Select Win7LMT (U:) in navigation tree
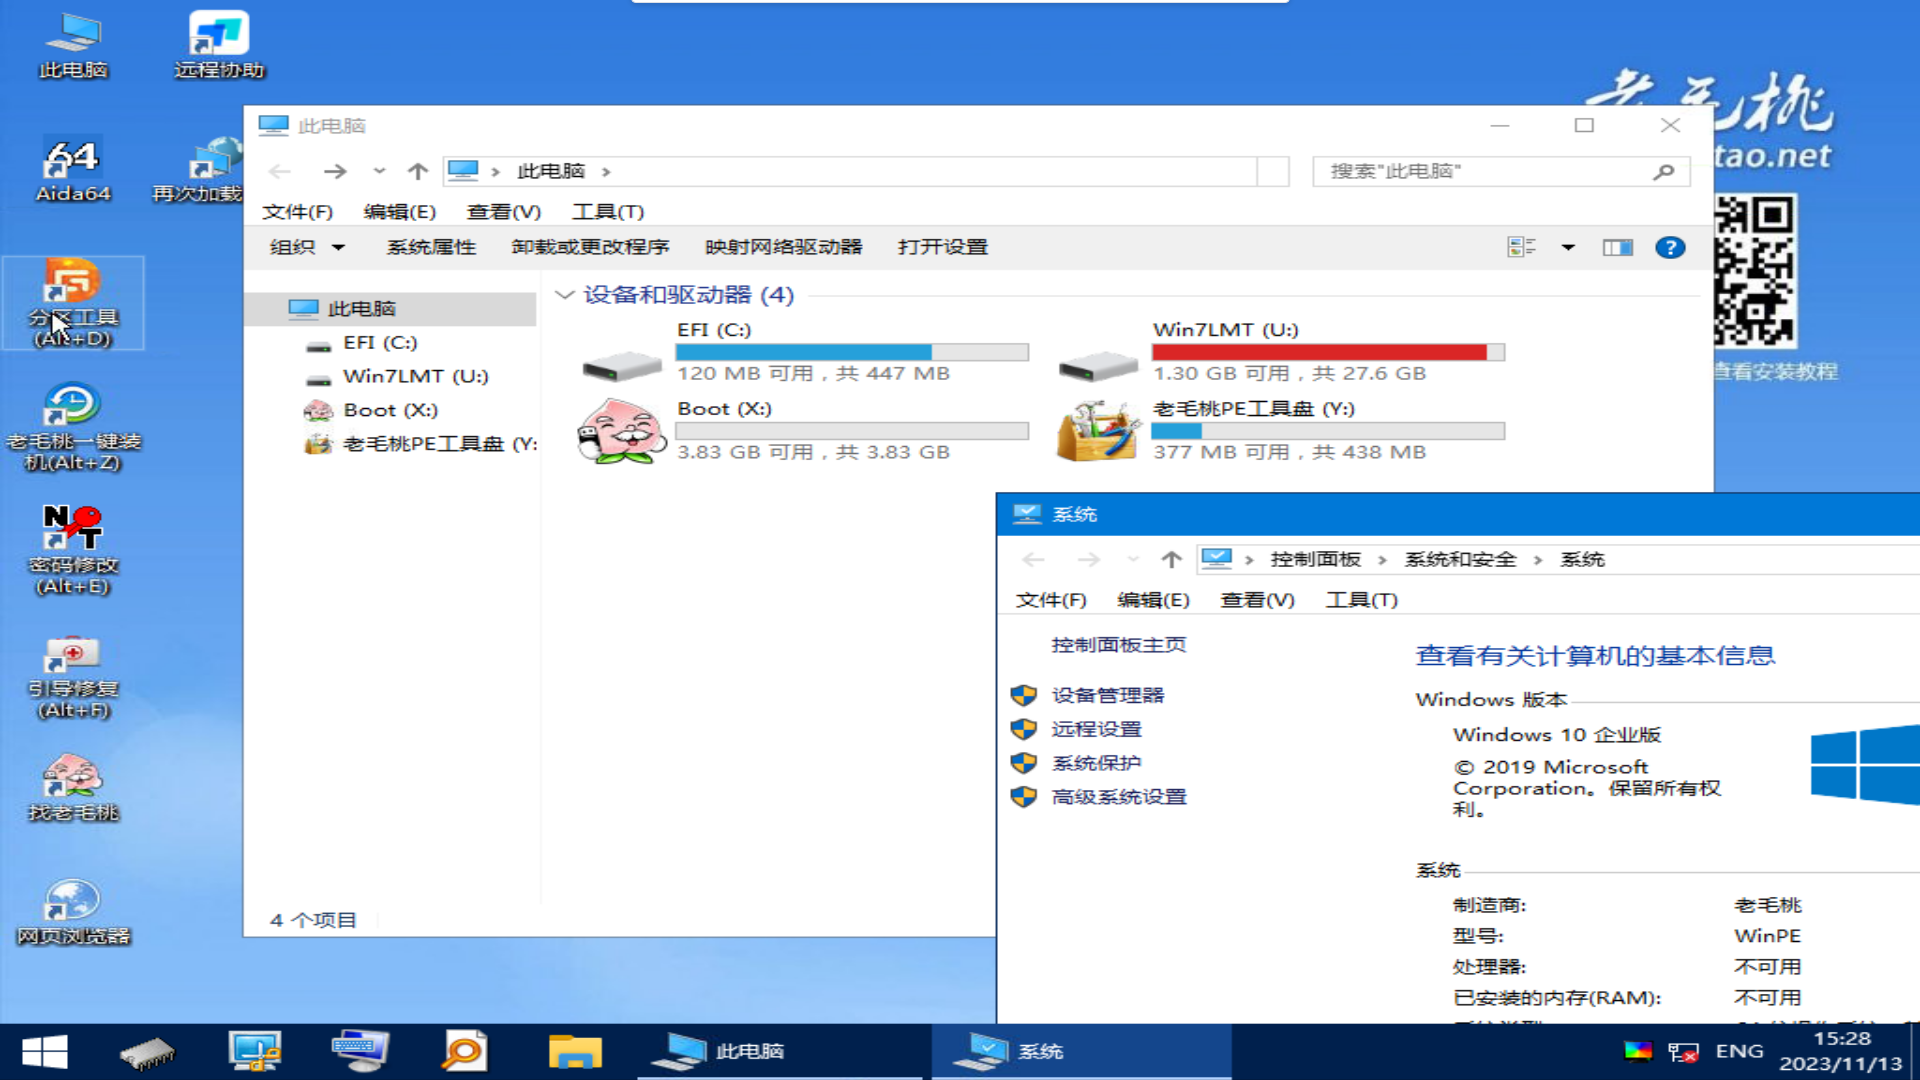This screenshot has height=1080, width=1920. point(415,377)
